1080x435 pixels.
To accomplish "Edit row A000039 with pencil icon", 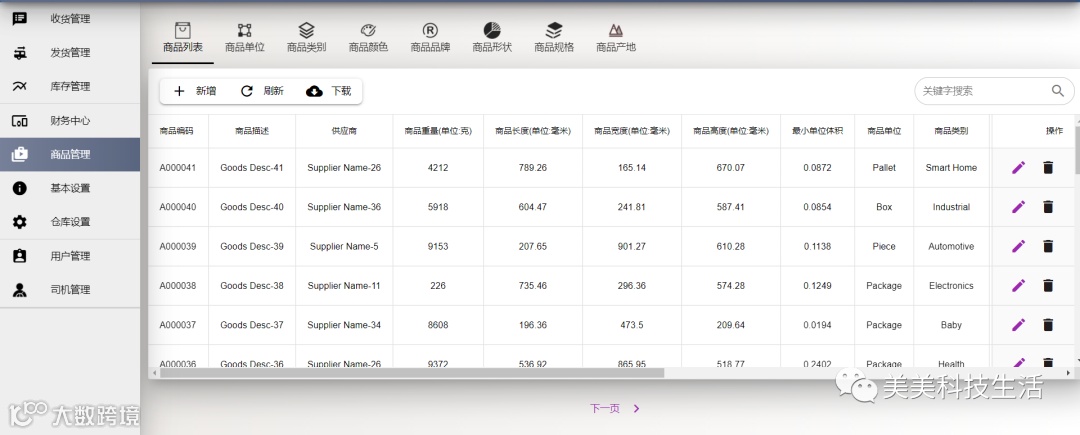I will (x=1018, y=246).
